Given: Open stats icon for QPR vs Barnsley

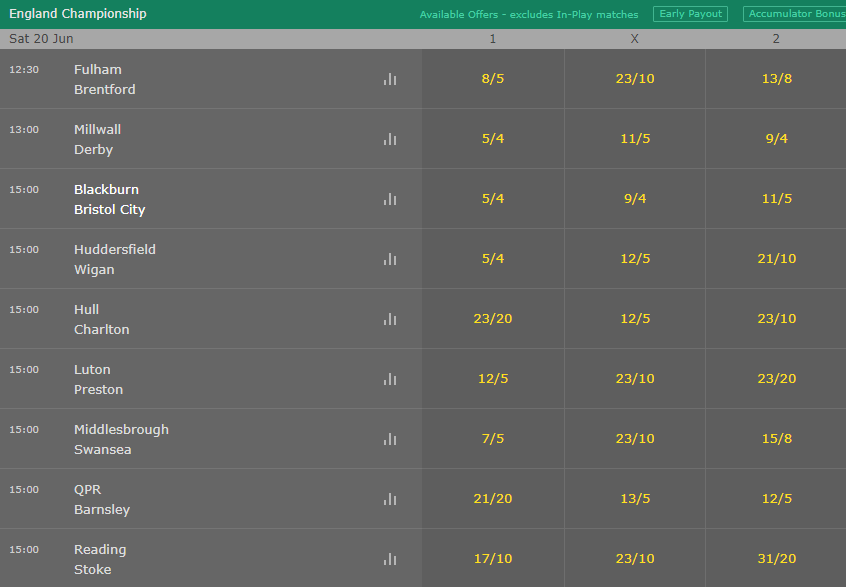Looking at the screenshot, I should click(x=390, y=499).
